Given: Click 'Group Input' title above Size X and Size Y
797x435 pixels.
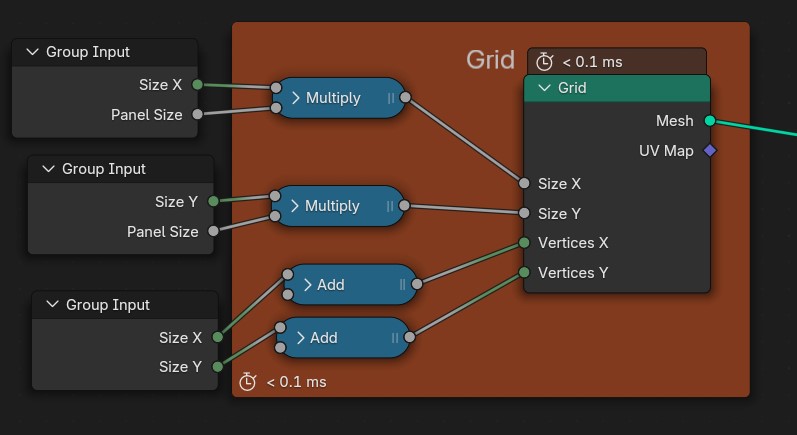Looking at the screenshot, I should (108, 304).
